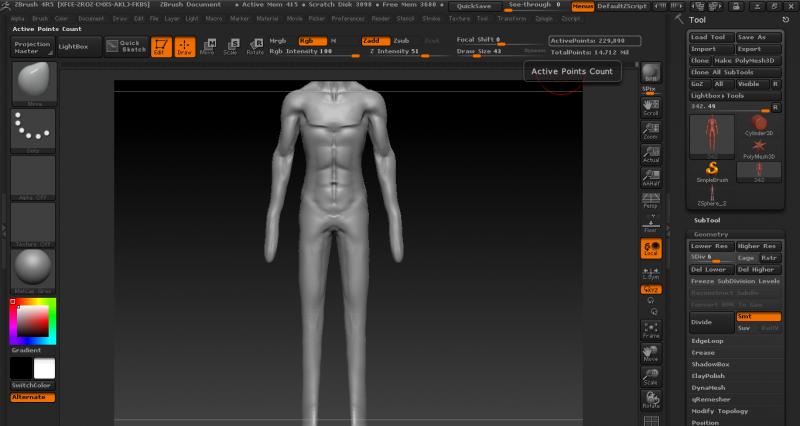Viewport: 800px width, 426px height.
Task: Select the Draw mode icon
Action: pyautogui.click(x=184, y=47)
